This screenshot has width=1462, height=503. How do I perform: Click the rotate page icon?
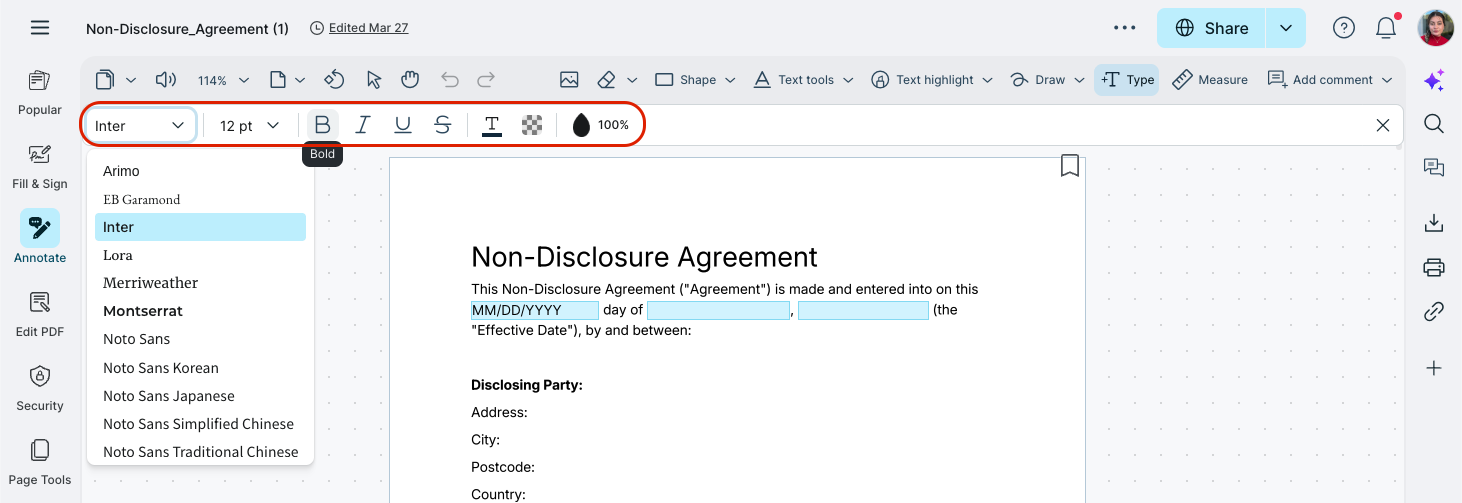pyautogui.click(x=334, y=80)
